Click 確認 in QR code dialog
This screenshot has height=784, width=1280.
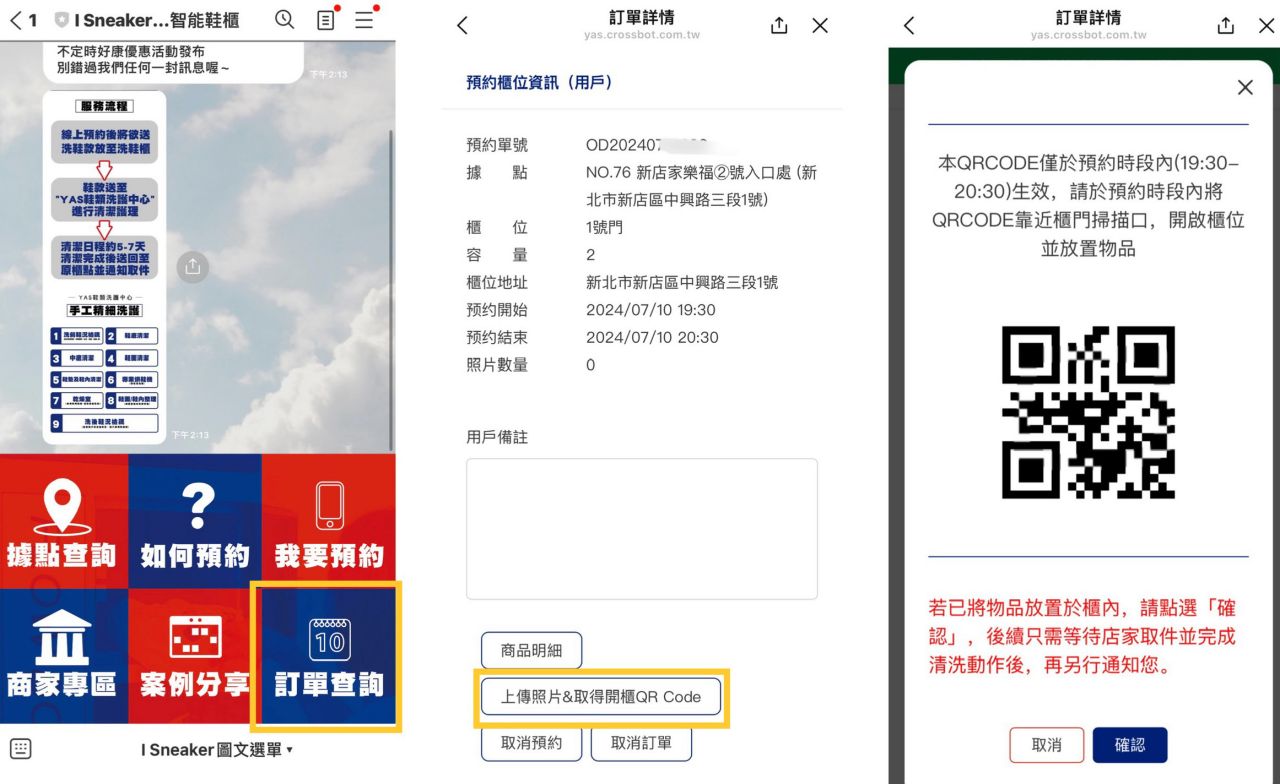[1130, 745]
